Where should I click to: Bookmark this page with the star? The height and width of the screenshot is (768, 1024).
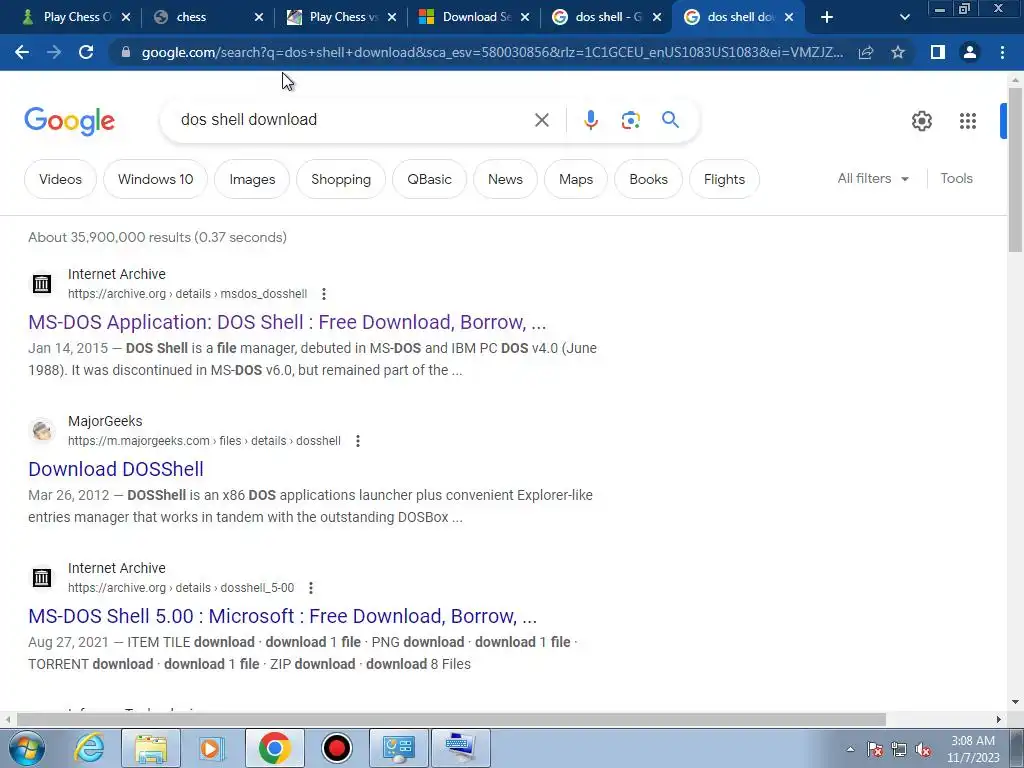tap(898, 52)
